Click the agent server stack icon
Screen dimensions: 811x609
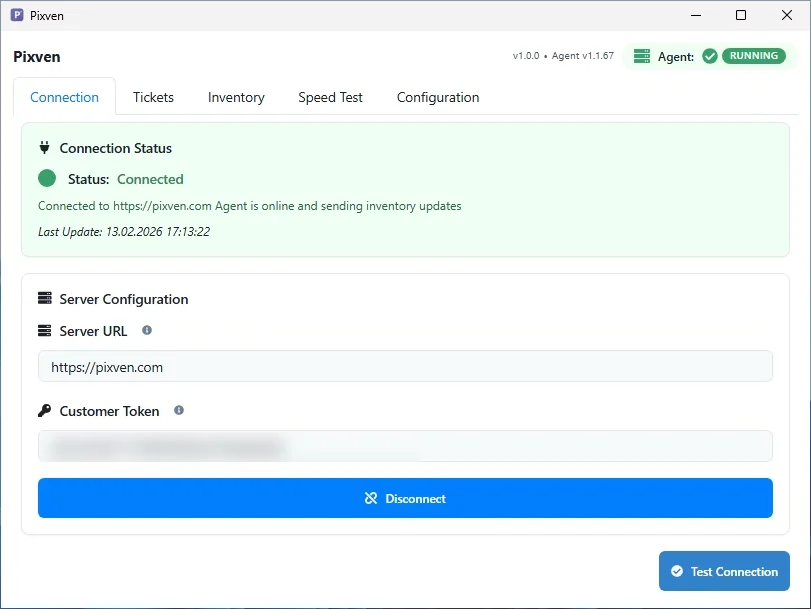tap(641, 56)
